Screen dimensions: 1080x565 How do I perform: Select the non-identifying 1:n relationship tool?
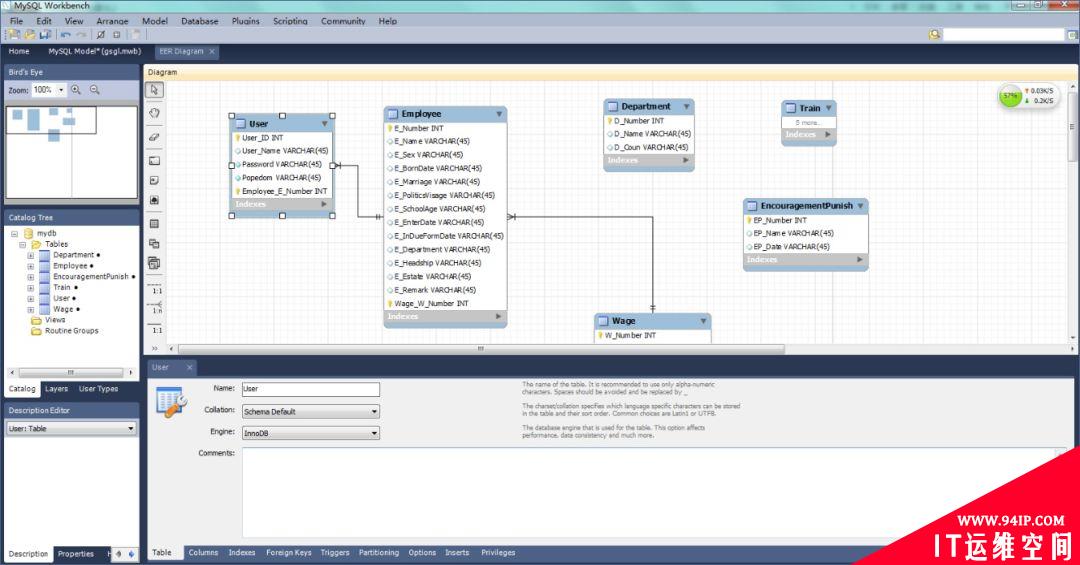[156, 308]
